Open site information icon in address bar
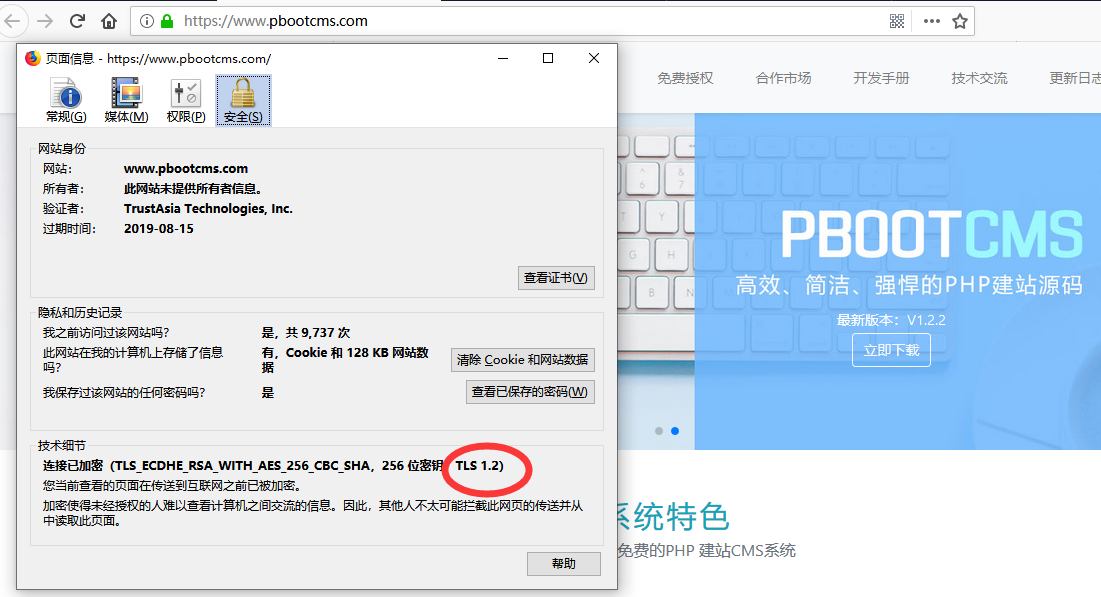This screenshot has width=1101, height=597. pyautogui.click(x=147, y=21)
